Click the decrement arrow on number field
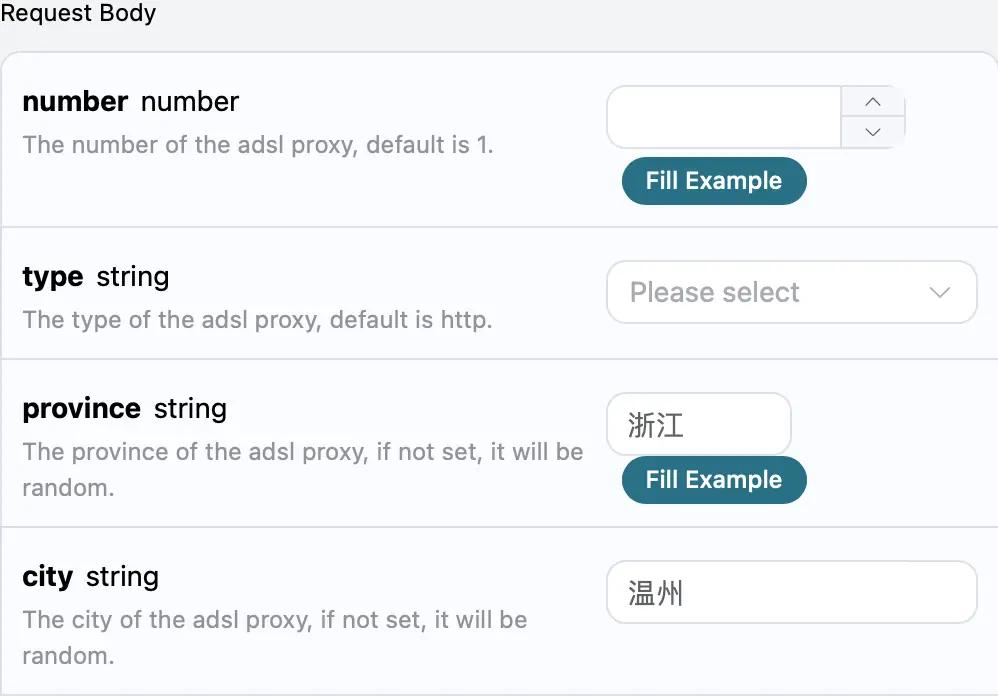The height and width of the screenshot is (696, 998). 873,132
